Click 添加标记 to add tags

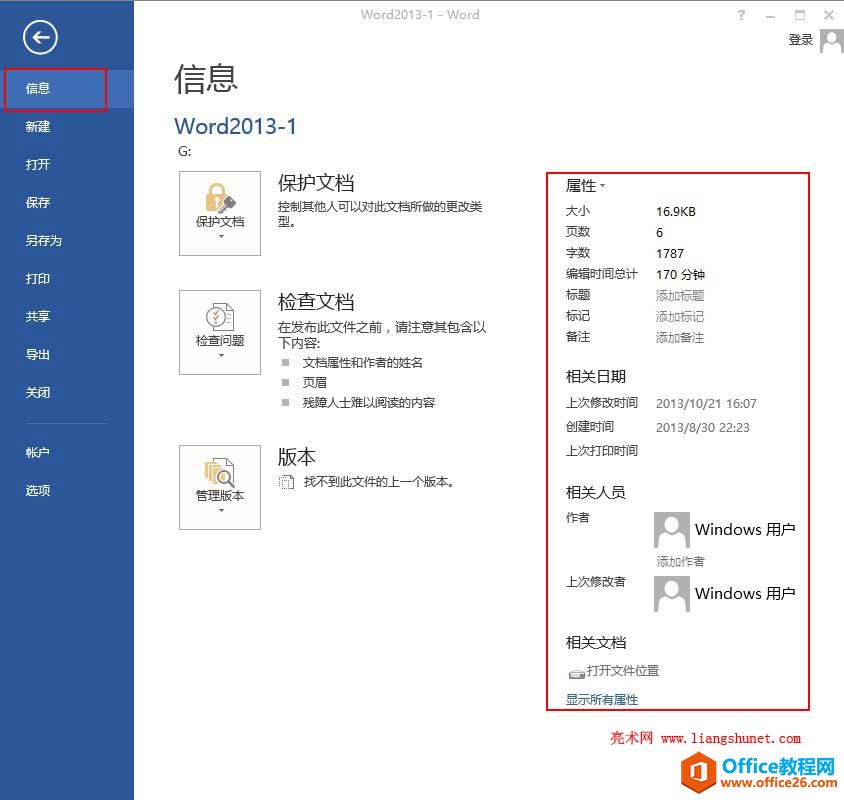click(678, 316)
